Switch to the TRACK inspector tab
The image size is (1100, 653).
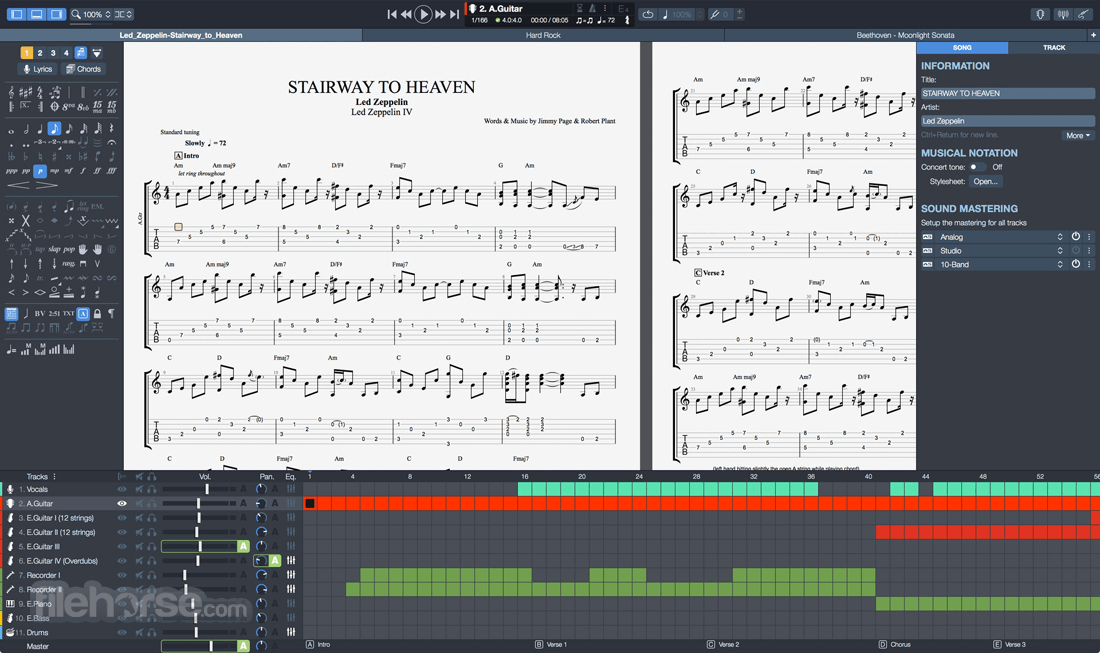pos(1054,48)
